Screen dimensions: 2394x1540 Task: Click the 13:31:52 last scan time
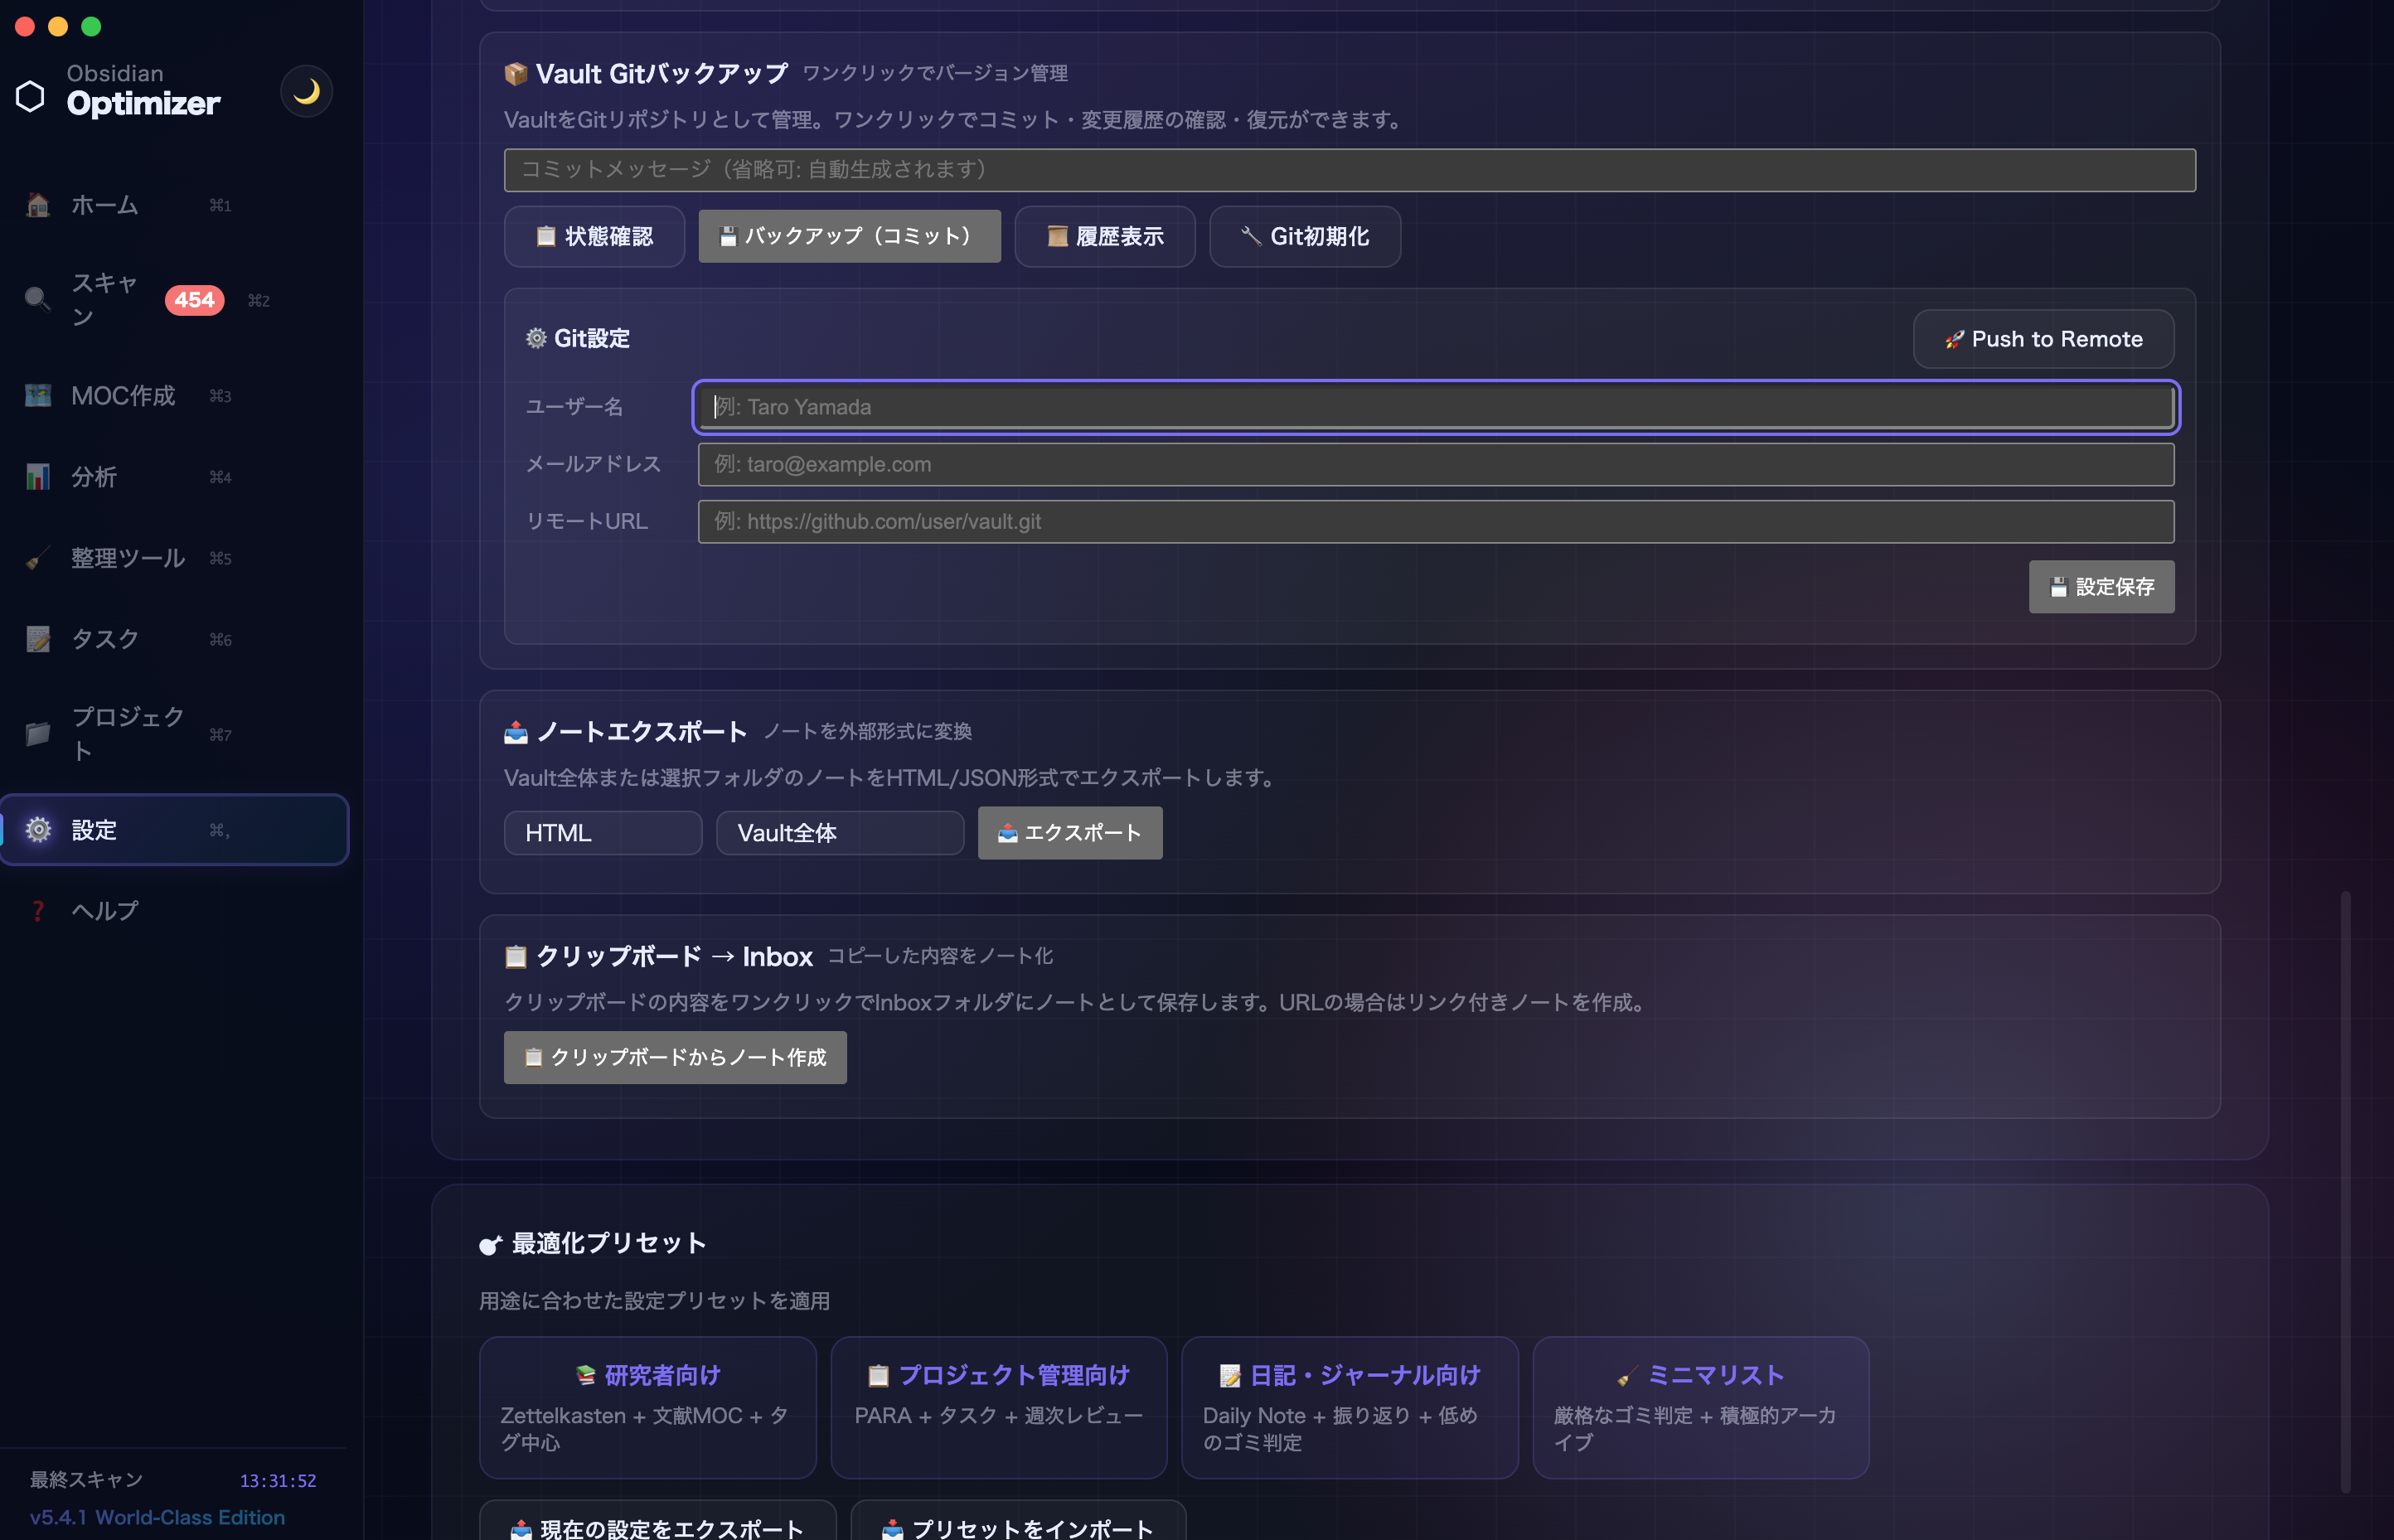278,1481
